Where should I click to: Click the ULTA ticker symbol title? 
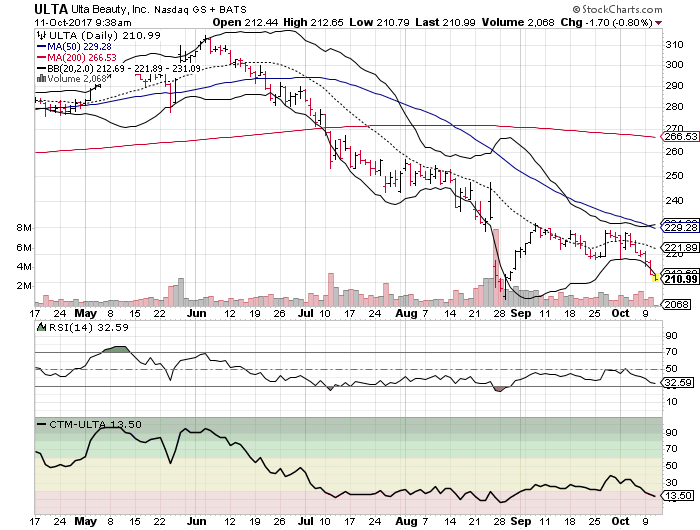[x=51, y=9]
